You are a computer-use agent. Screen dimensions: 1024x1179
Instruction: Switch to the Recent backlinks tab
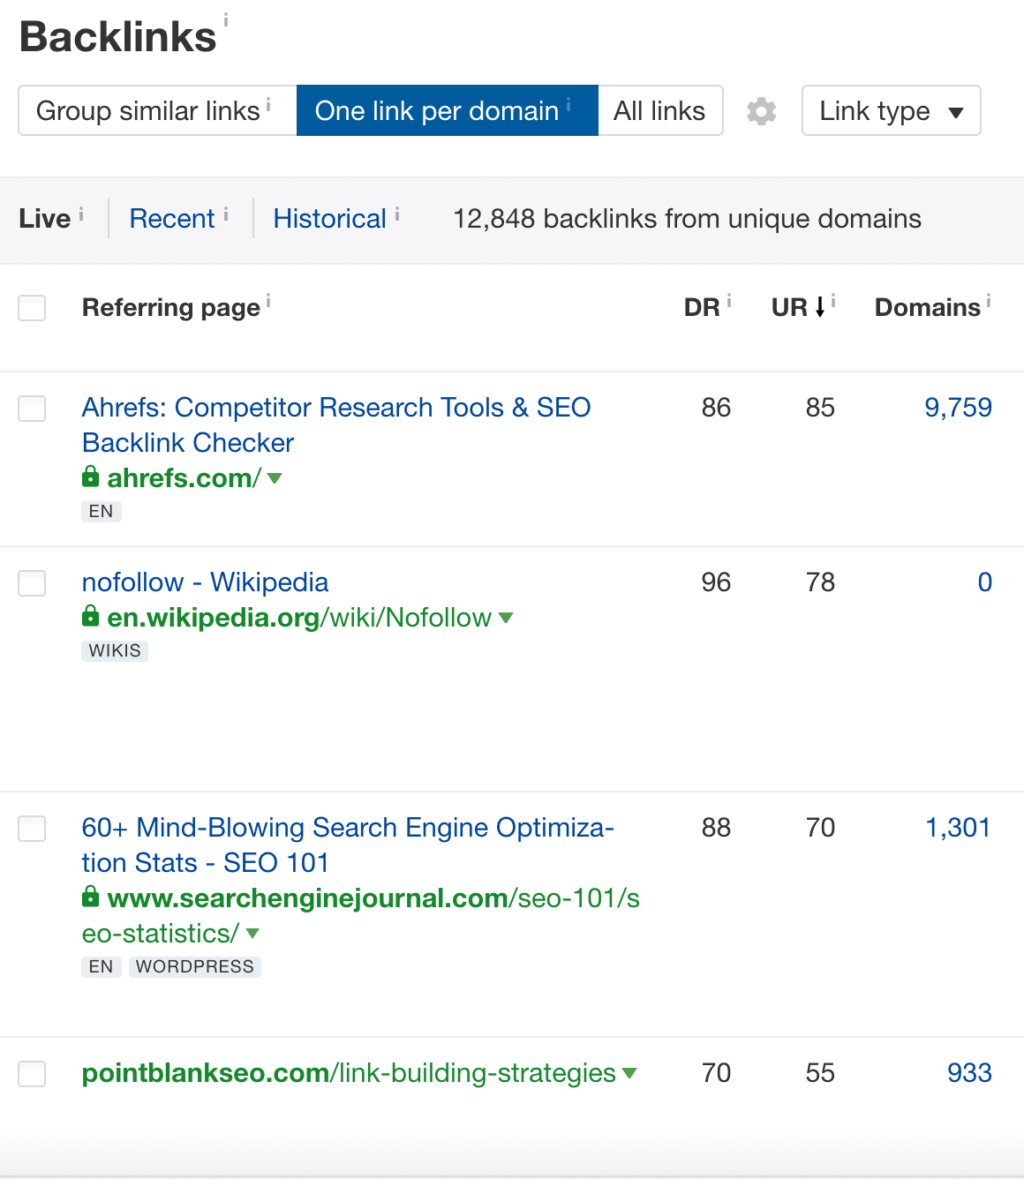[x=172, y=219]
